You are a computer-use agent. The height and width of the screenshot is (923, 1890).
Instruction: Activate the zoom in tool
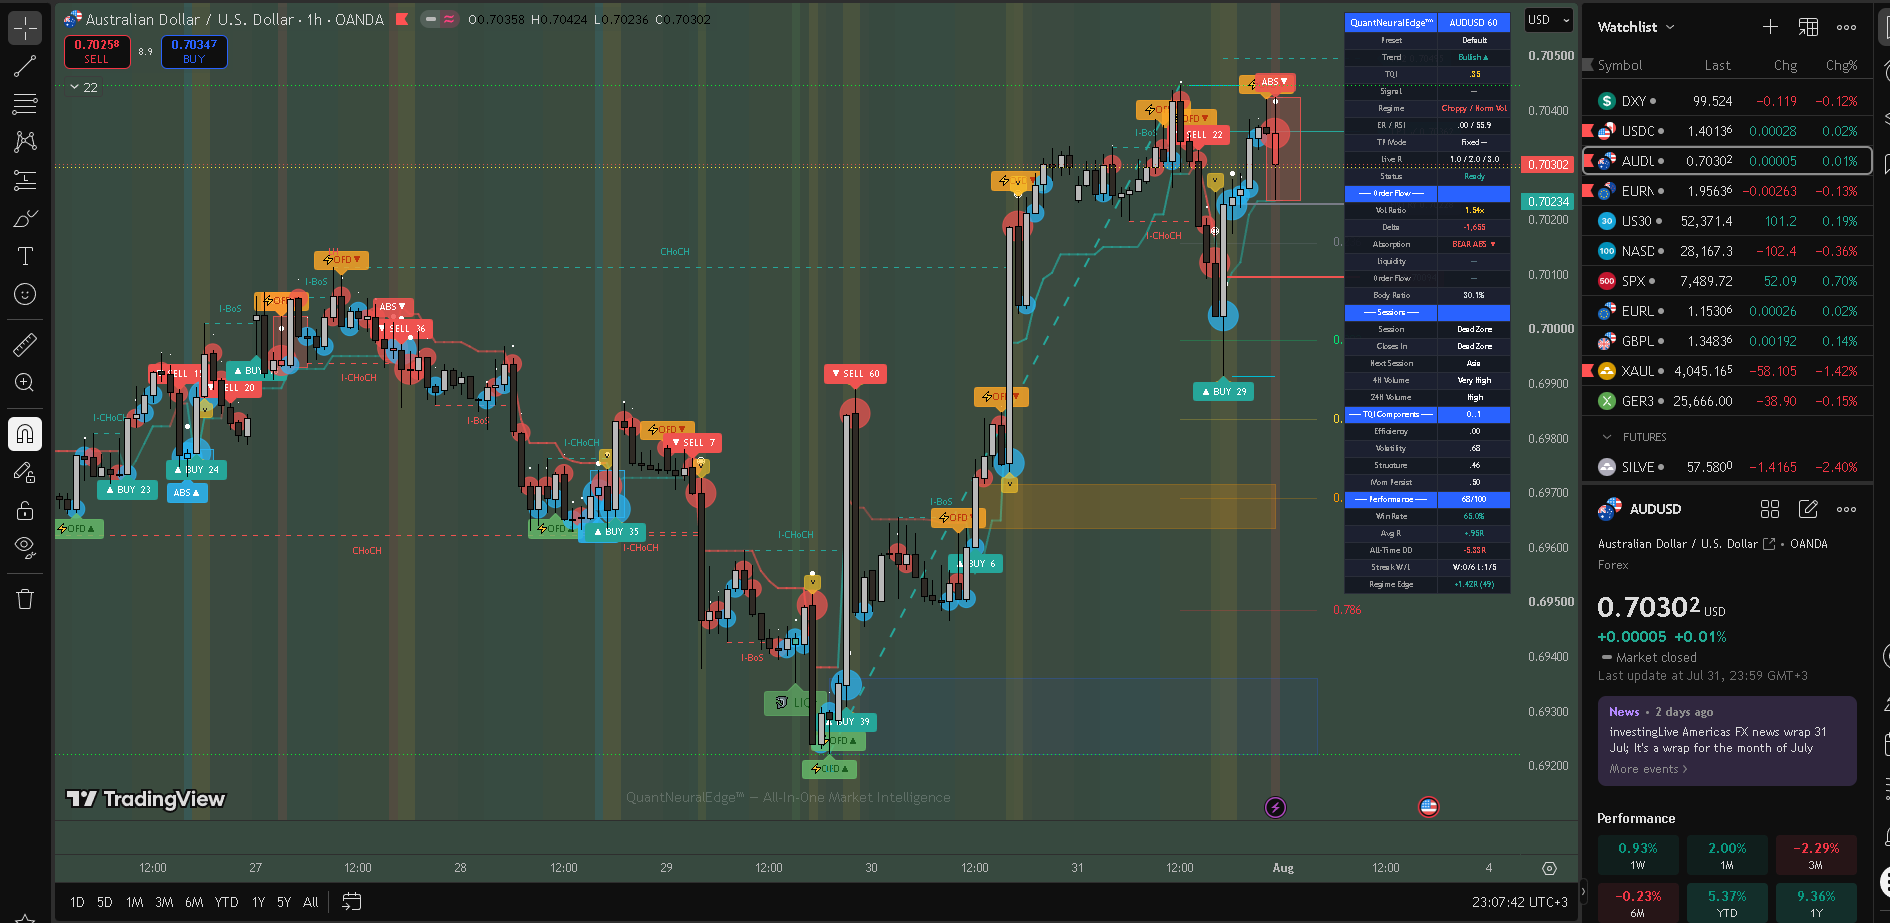pos(25,383)
